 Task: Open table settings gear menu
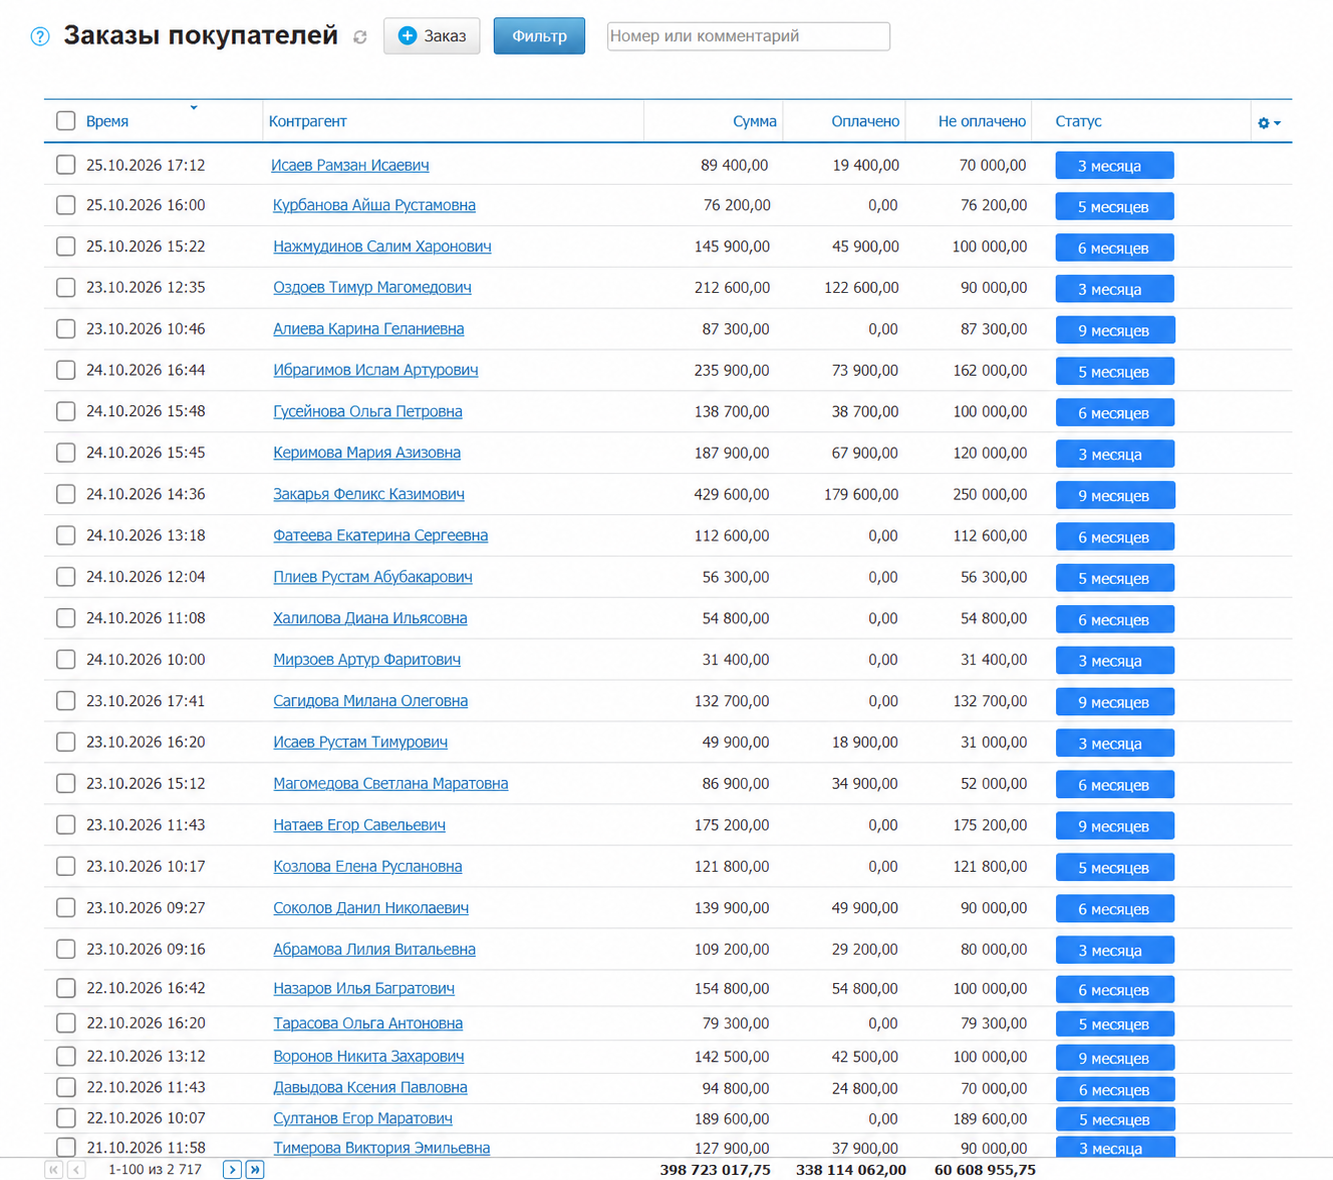point(1269,122)
